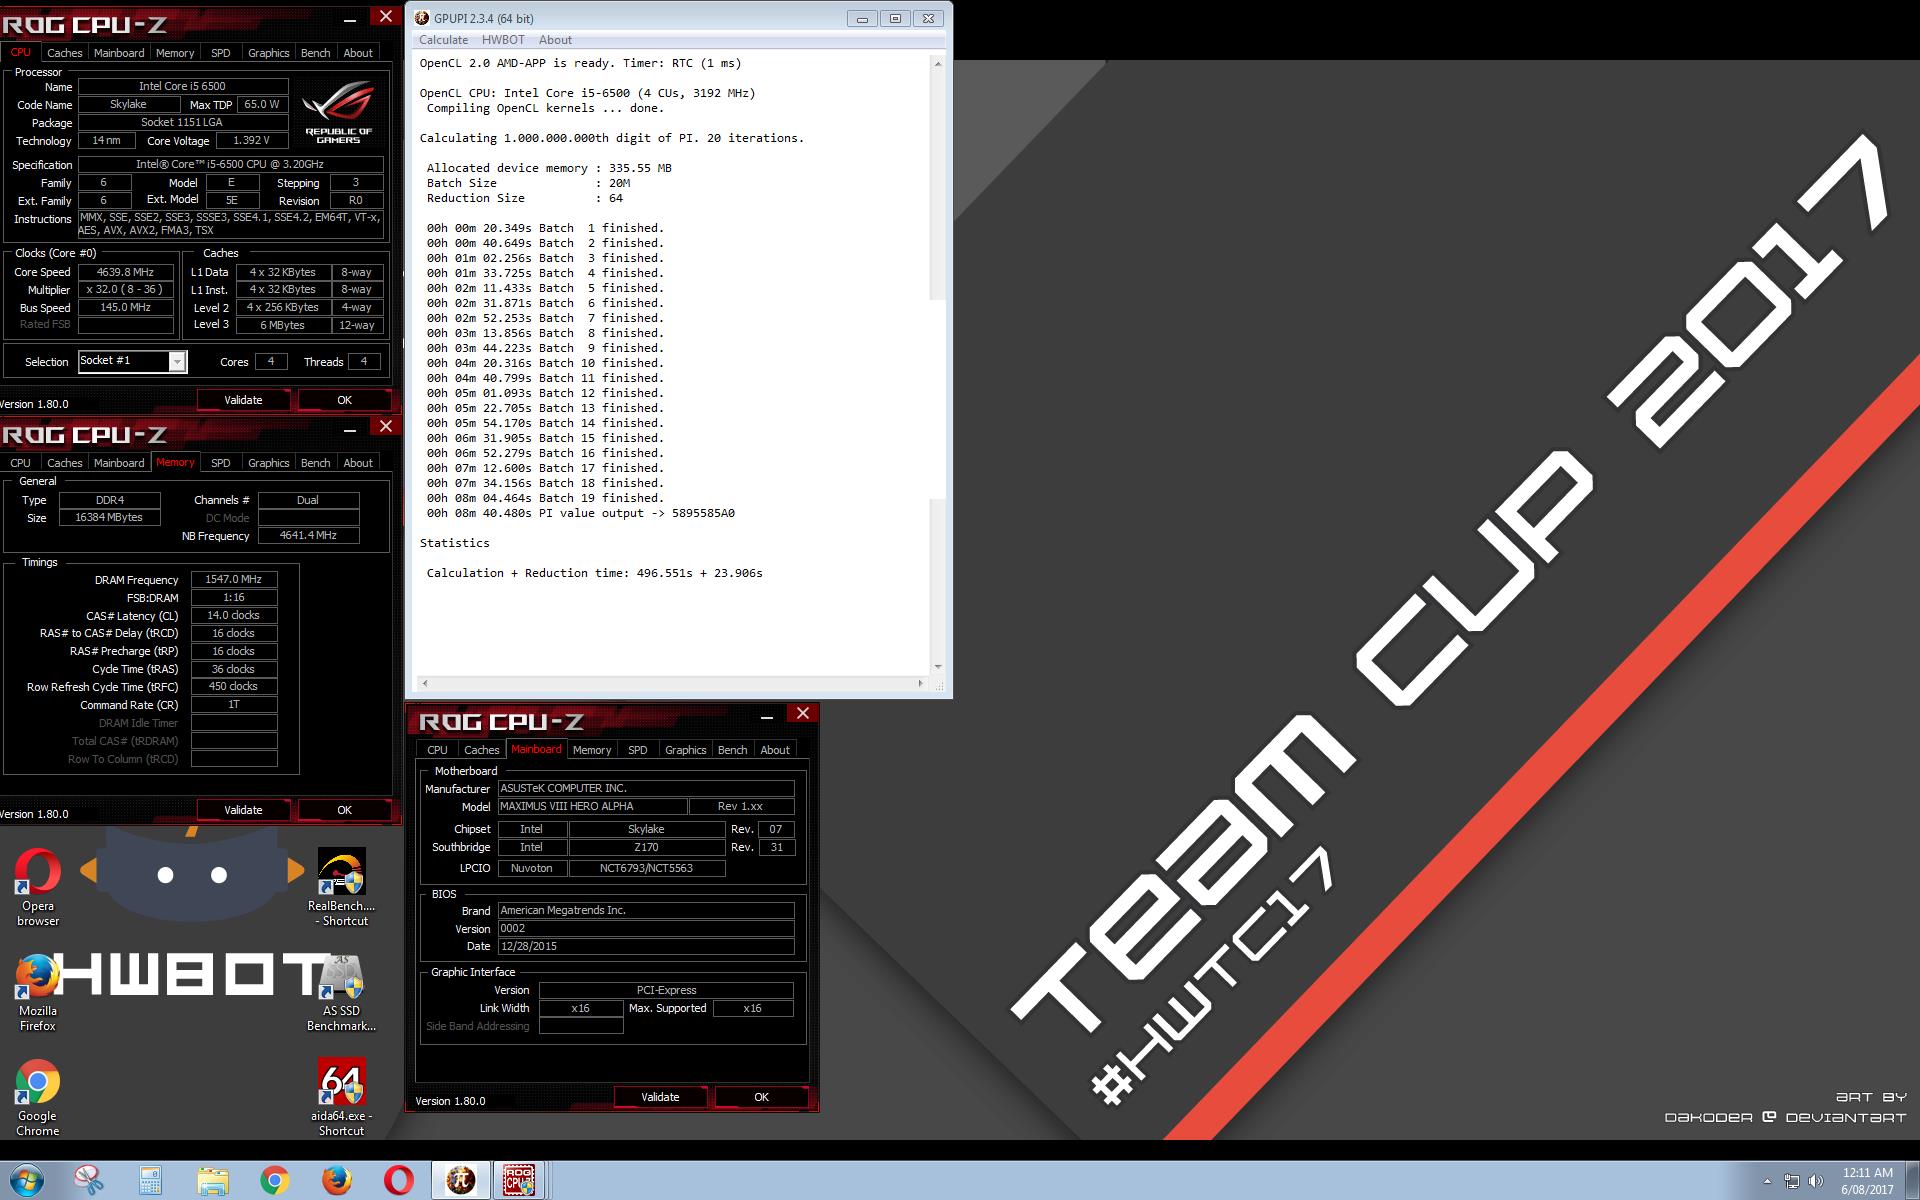Click the PI value output line in GPUPI
The height and width of the screenshot is (1200, 1920).
pyautogui.click(x=580, y=513)
